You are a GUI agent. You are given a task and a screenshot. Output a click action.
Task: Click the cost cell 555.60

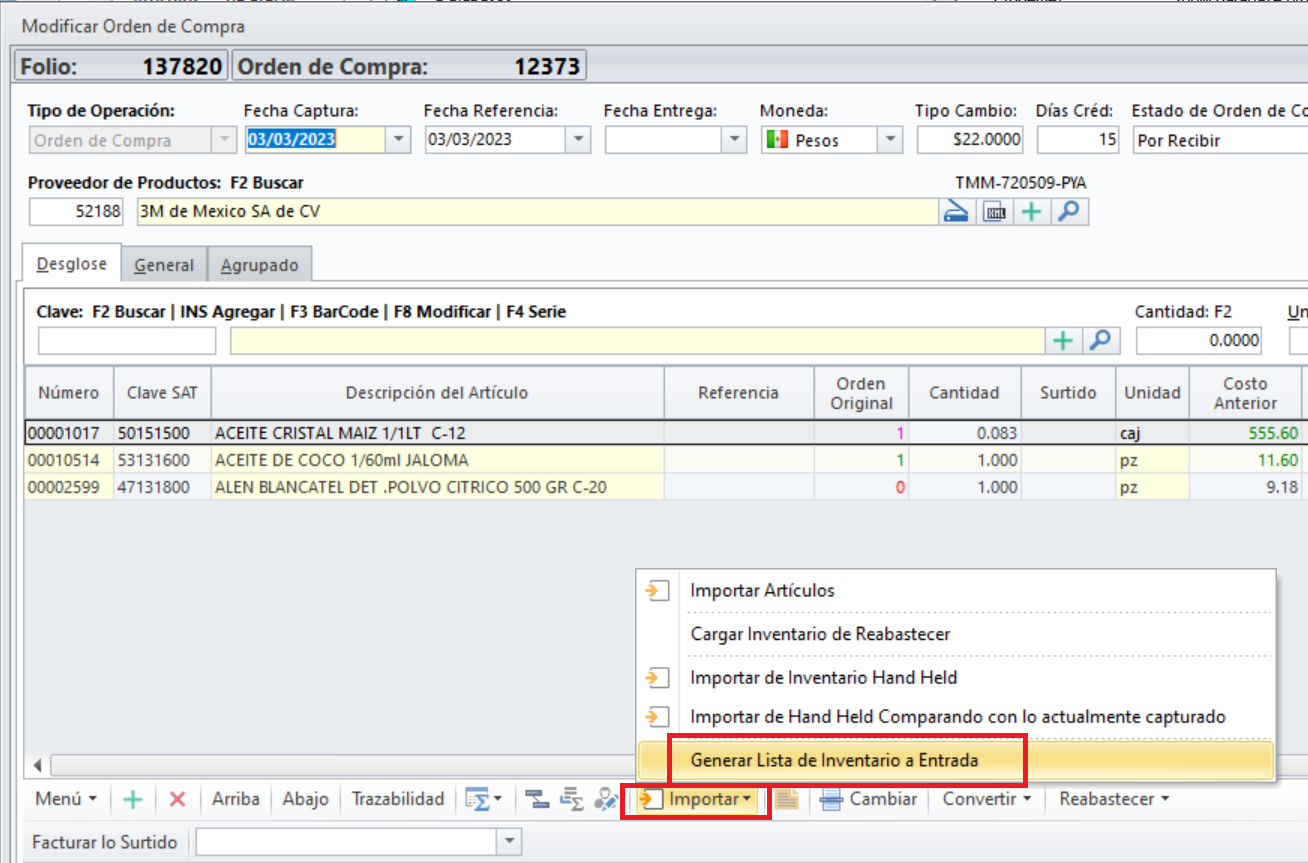1245,433
